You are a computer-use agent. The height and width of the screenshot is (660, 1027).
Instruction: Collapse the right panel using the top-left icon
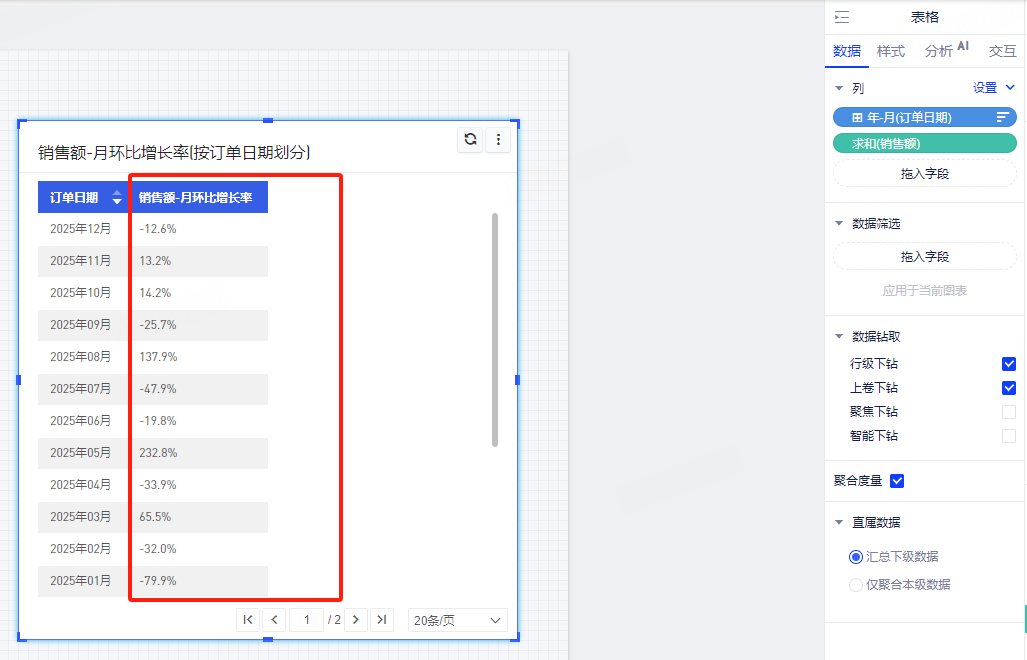pyautogui.click(x=842, y=17)
